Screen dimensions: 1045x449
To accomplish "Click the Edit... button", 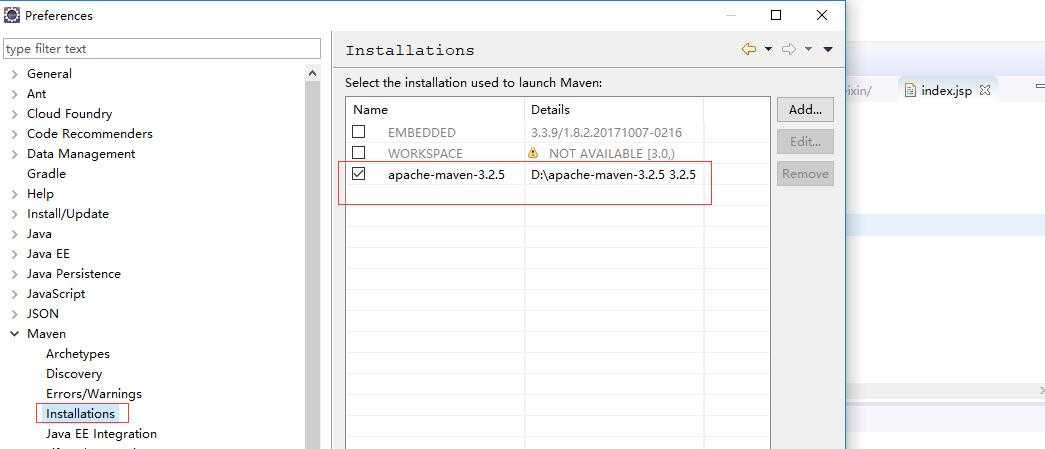I will click(805, 141).
